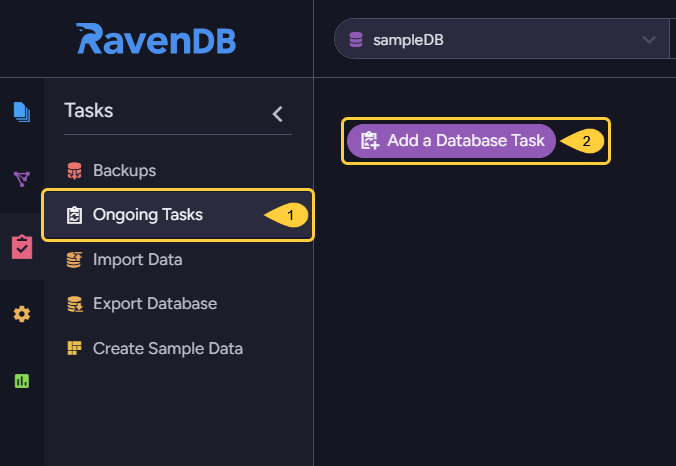Viewport: 676px width, 466px height.
Task: Go to Import Data
Action: 178,260
